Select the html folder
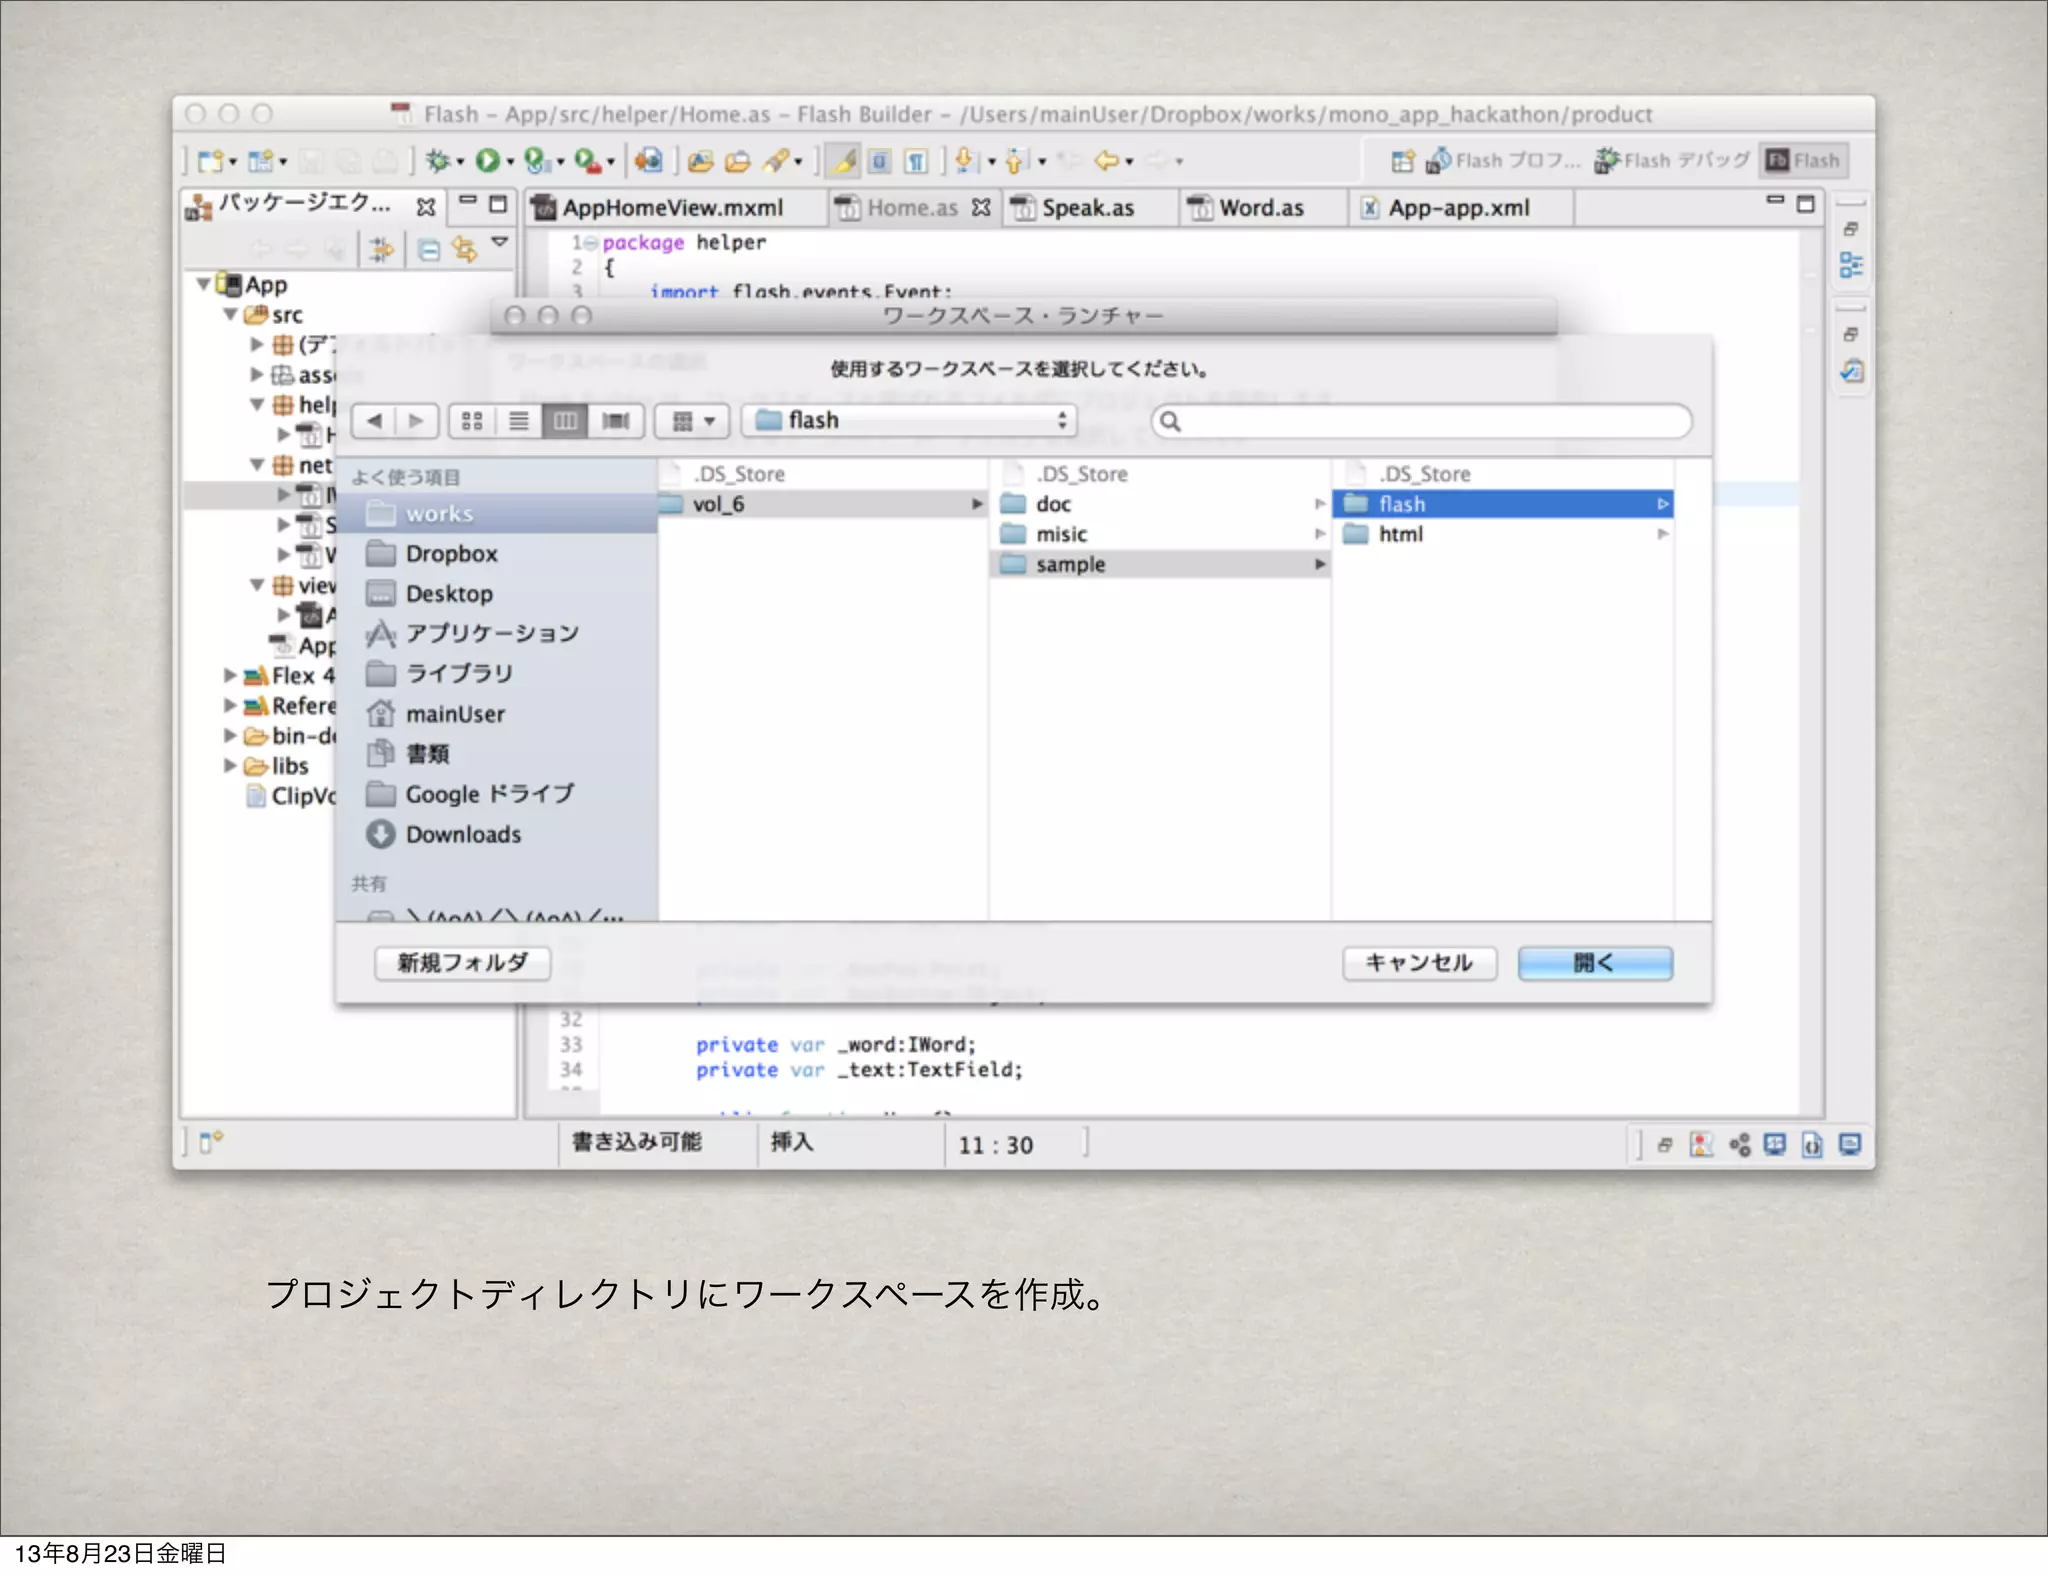2048x1576 pixels. coord(1503,534)
